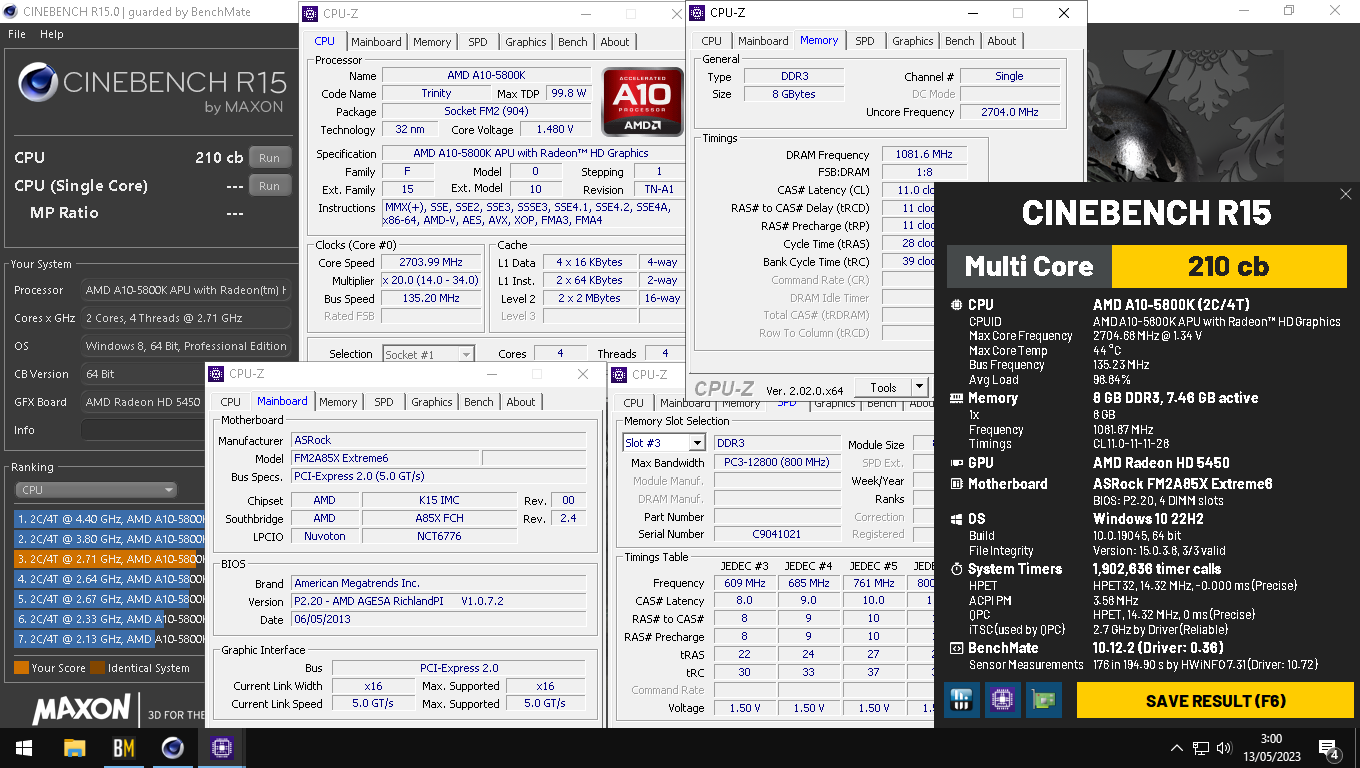Switch to CPU tab in CPU-Z SPD window
The height and width of the screenshot is (768, 1360).
tap(634, 403)
